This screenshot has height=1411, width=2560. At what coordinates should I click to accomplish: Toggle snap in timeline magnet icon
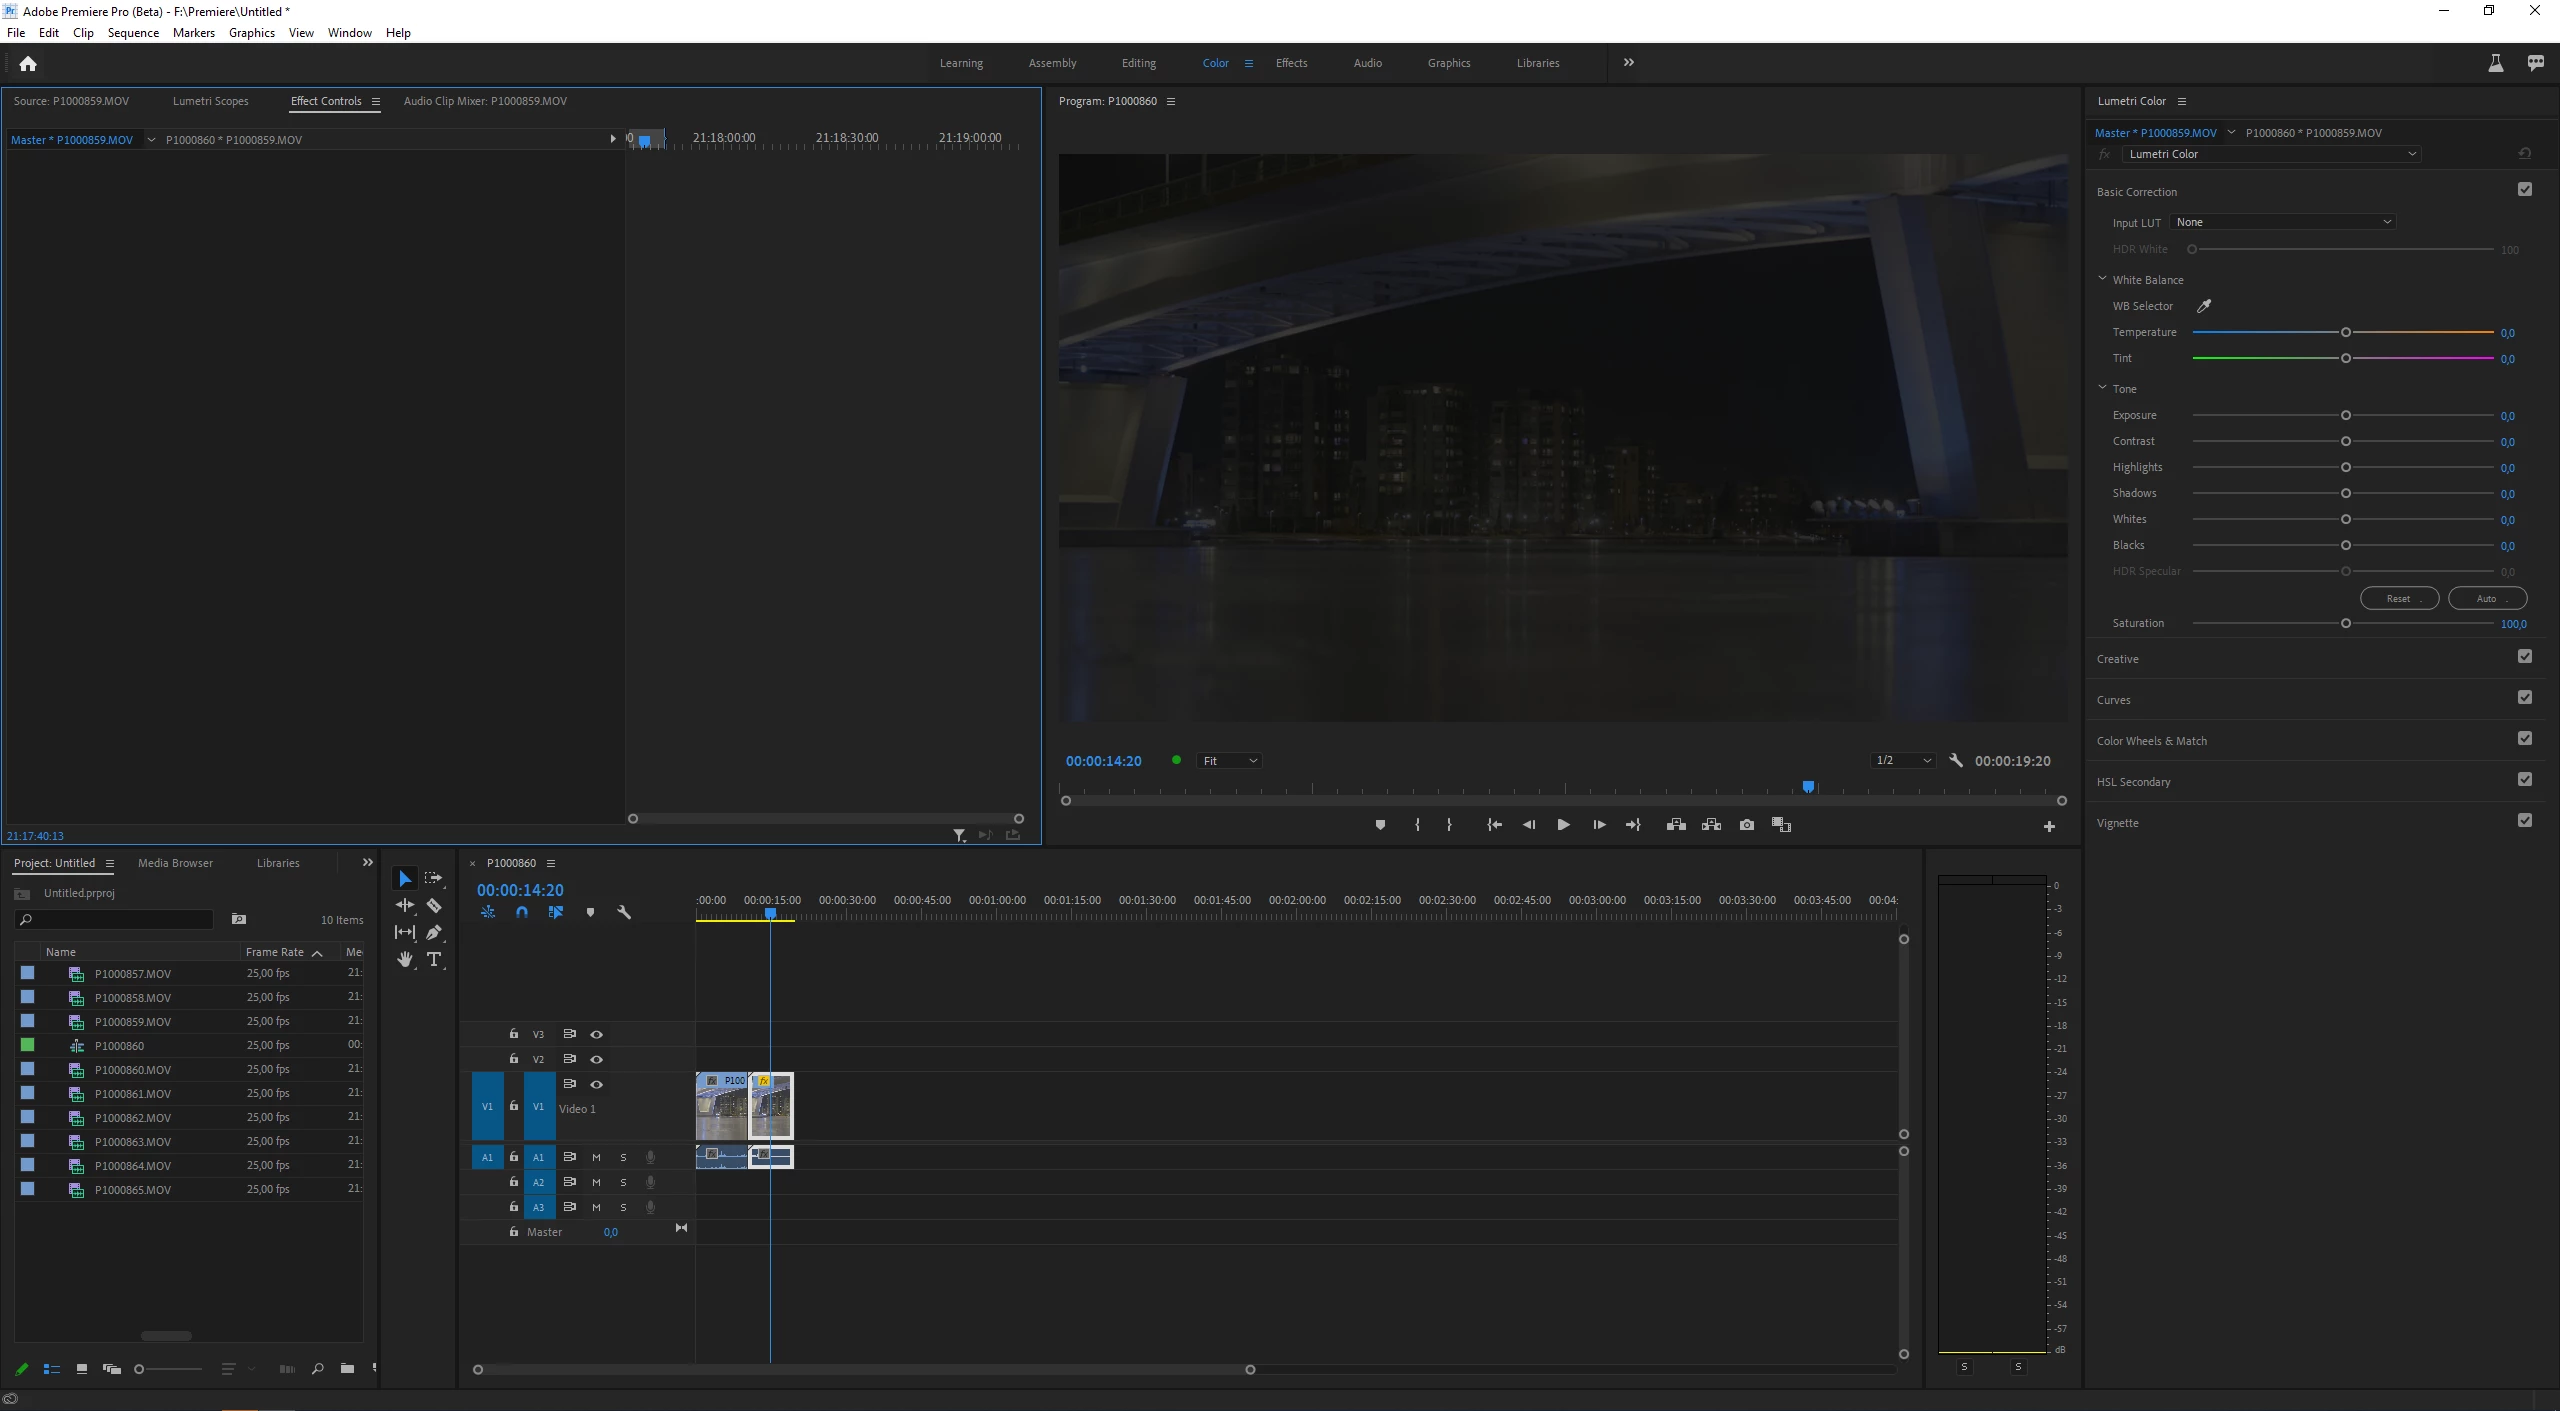click(x=521, y=913)
